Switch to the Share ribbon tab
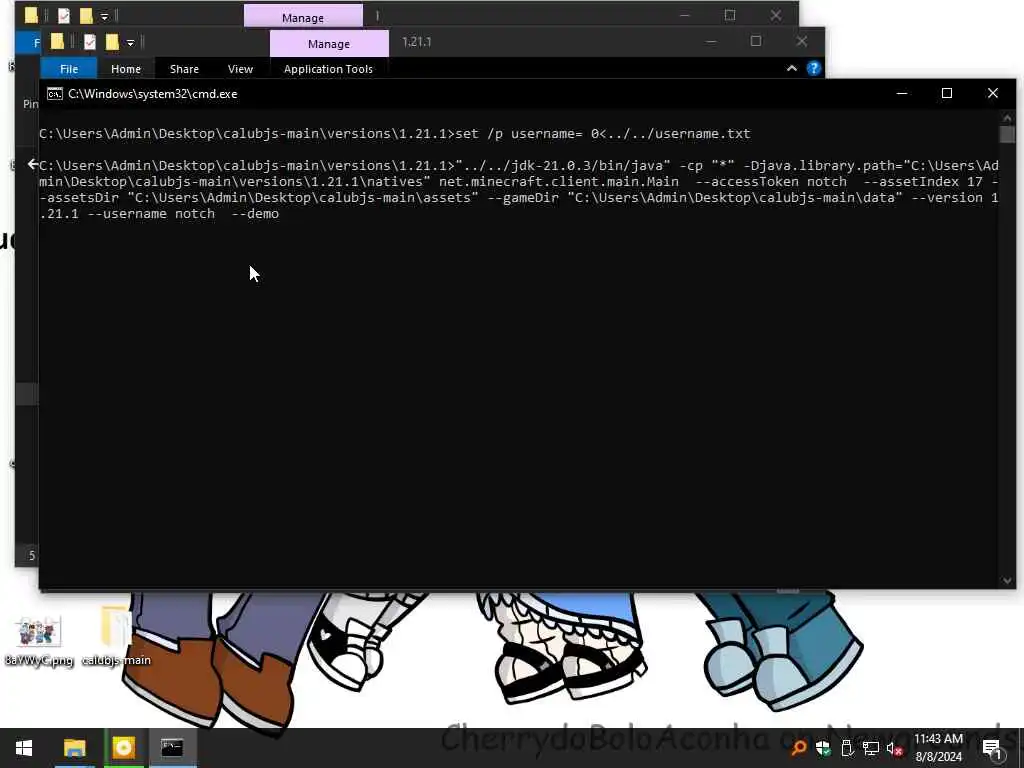The height and width of the screenshot is (768, 1024). (184, 69)
